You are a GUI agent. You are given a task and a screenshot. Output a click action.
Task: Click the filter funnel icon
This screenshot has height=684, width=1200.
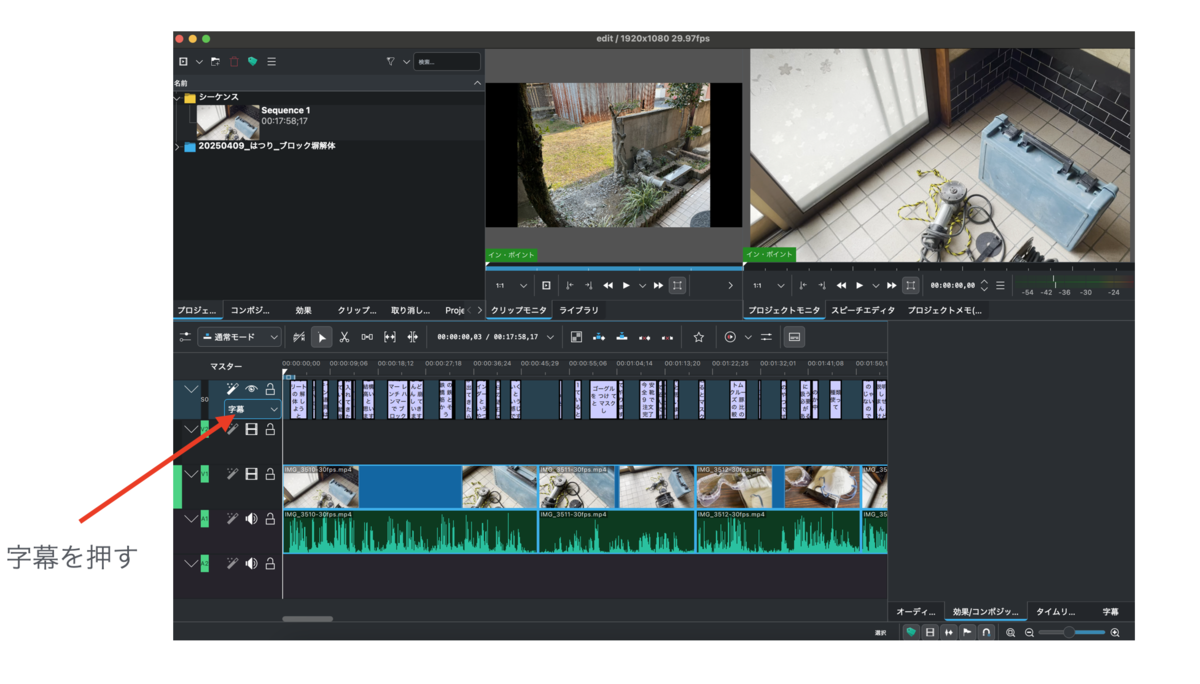pyautogui.click(x=391, y=62)
